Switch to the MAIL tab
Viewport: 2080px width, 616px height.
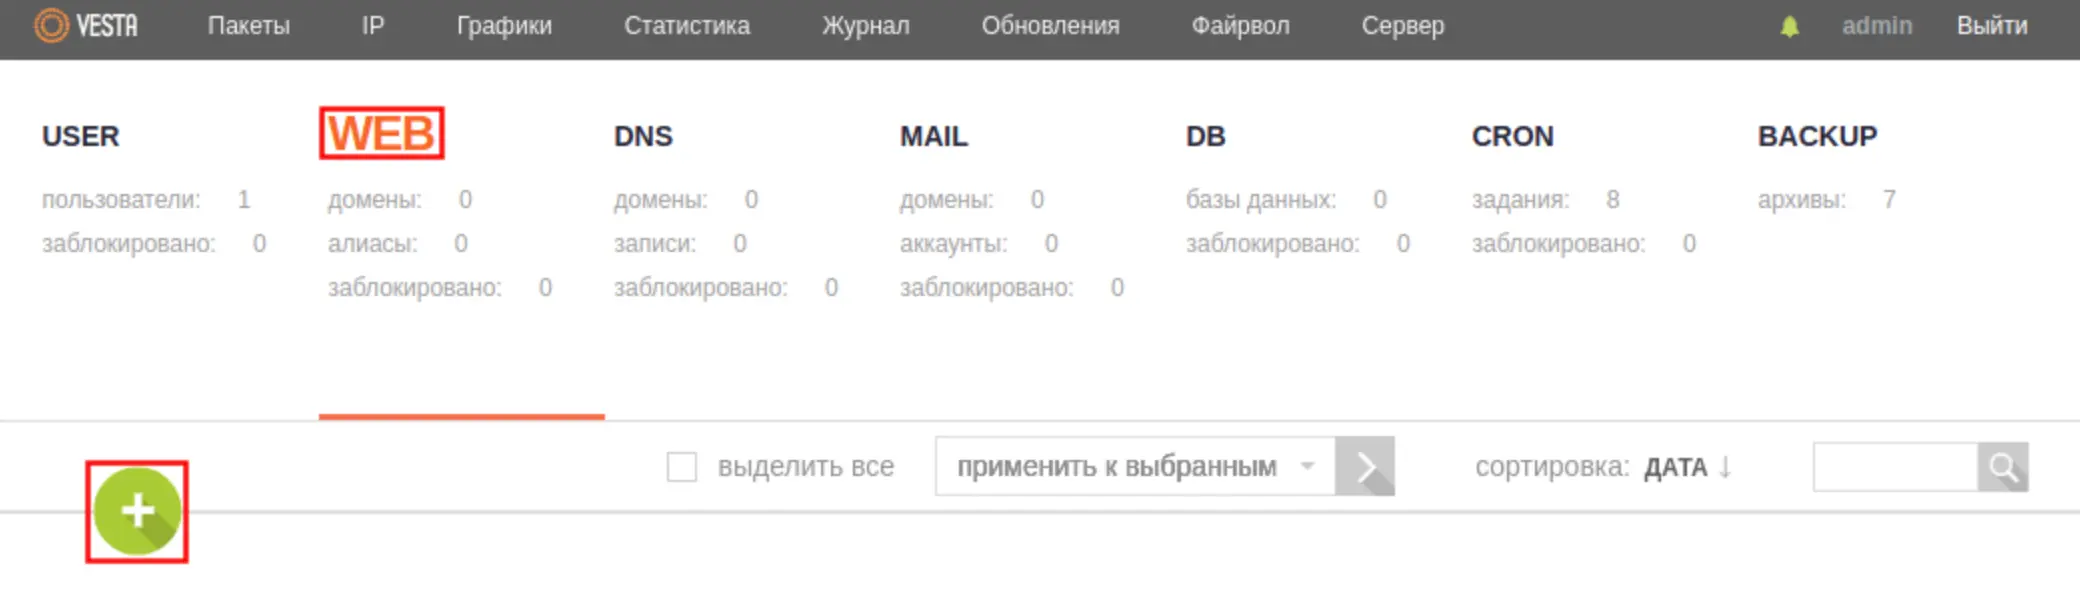coord(934,136)
